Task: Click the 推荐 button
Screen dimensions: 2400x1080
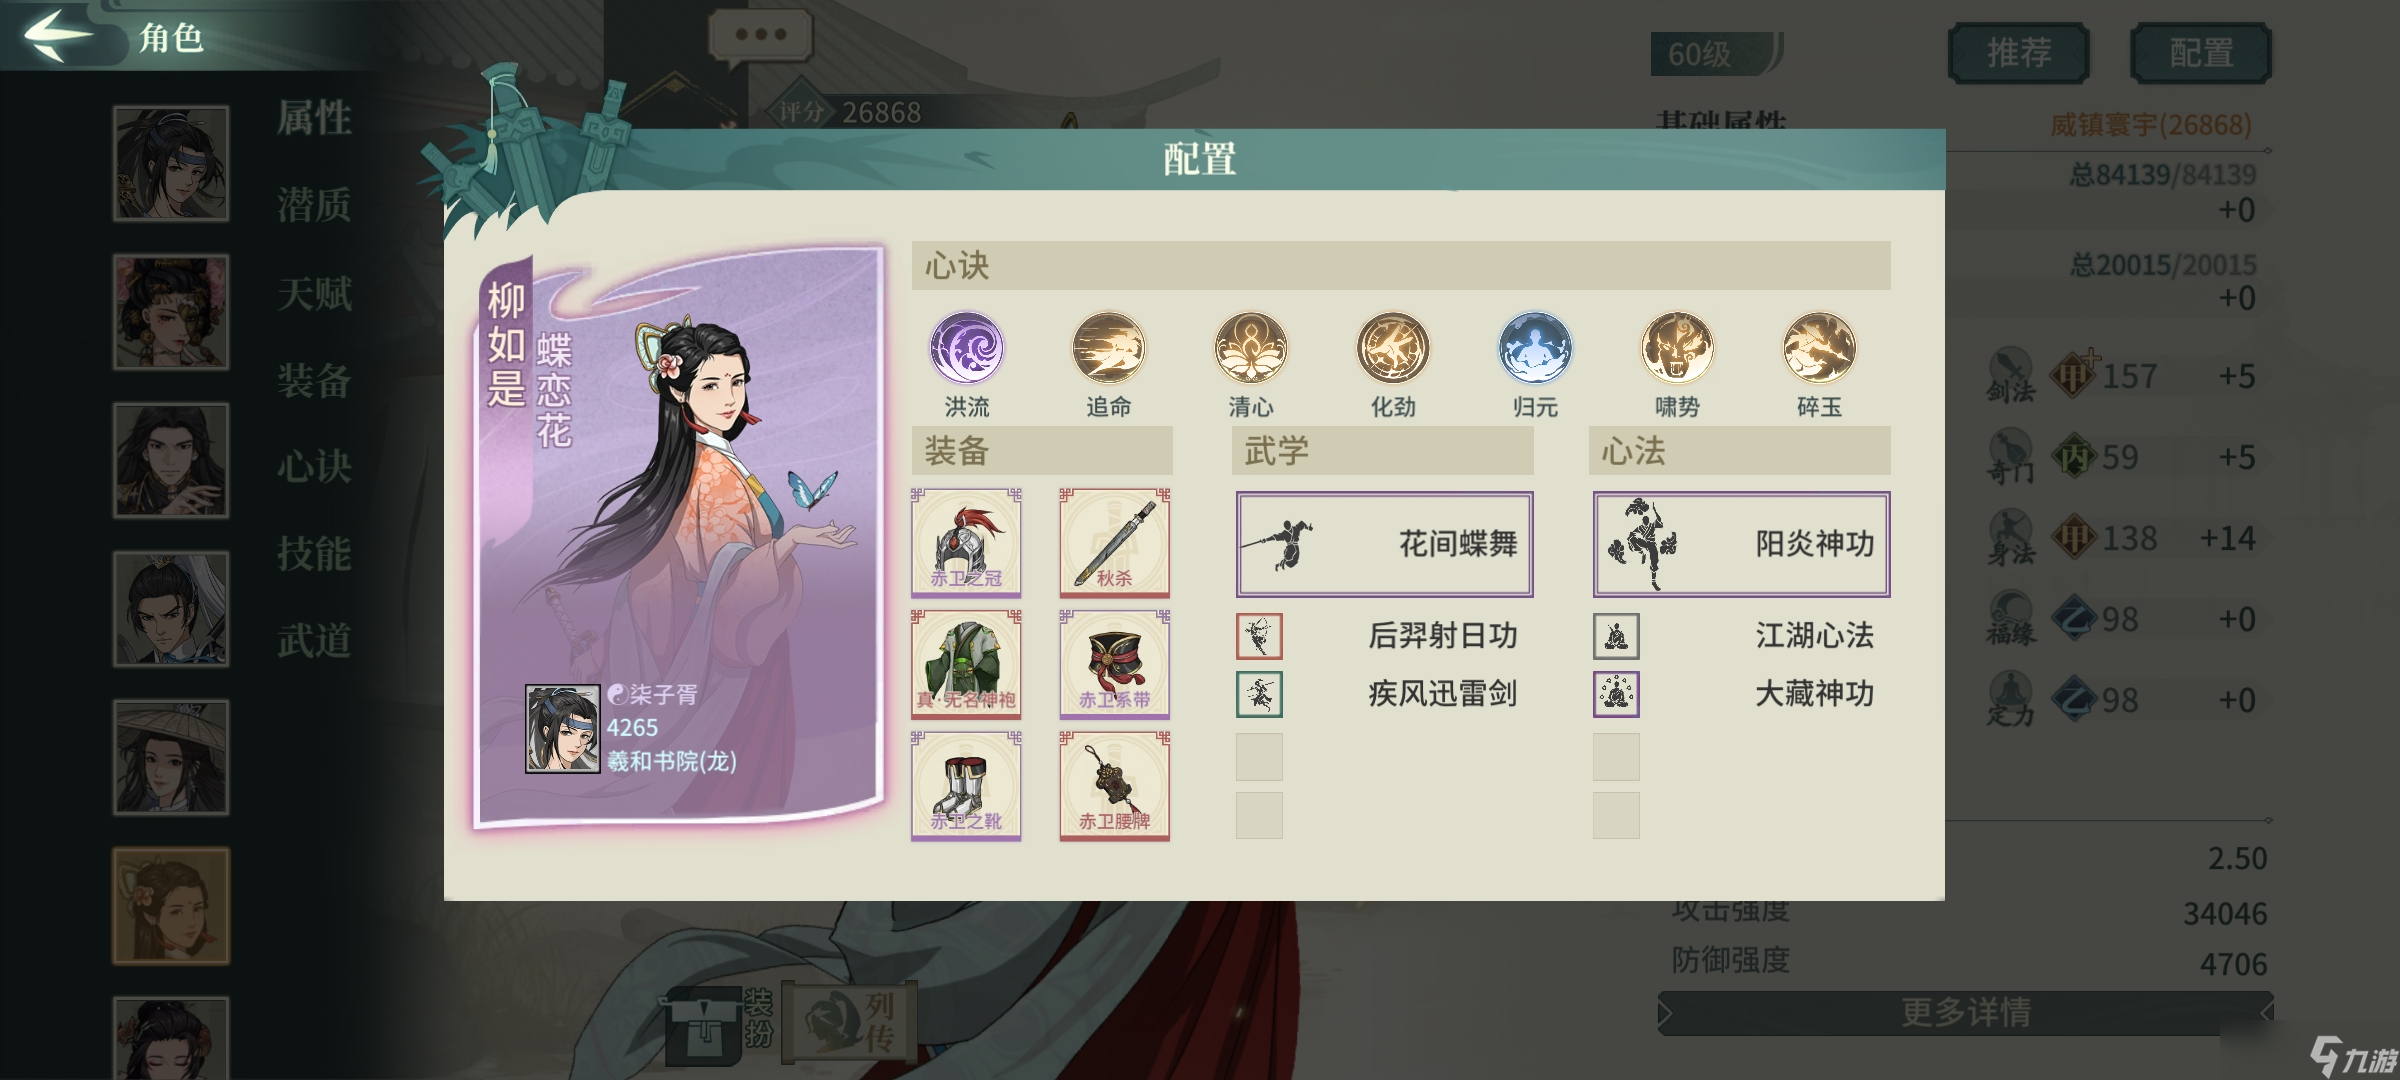Action: [x=2018, y=53]
